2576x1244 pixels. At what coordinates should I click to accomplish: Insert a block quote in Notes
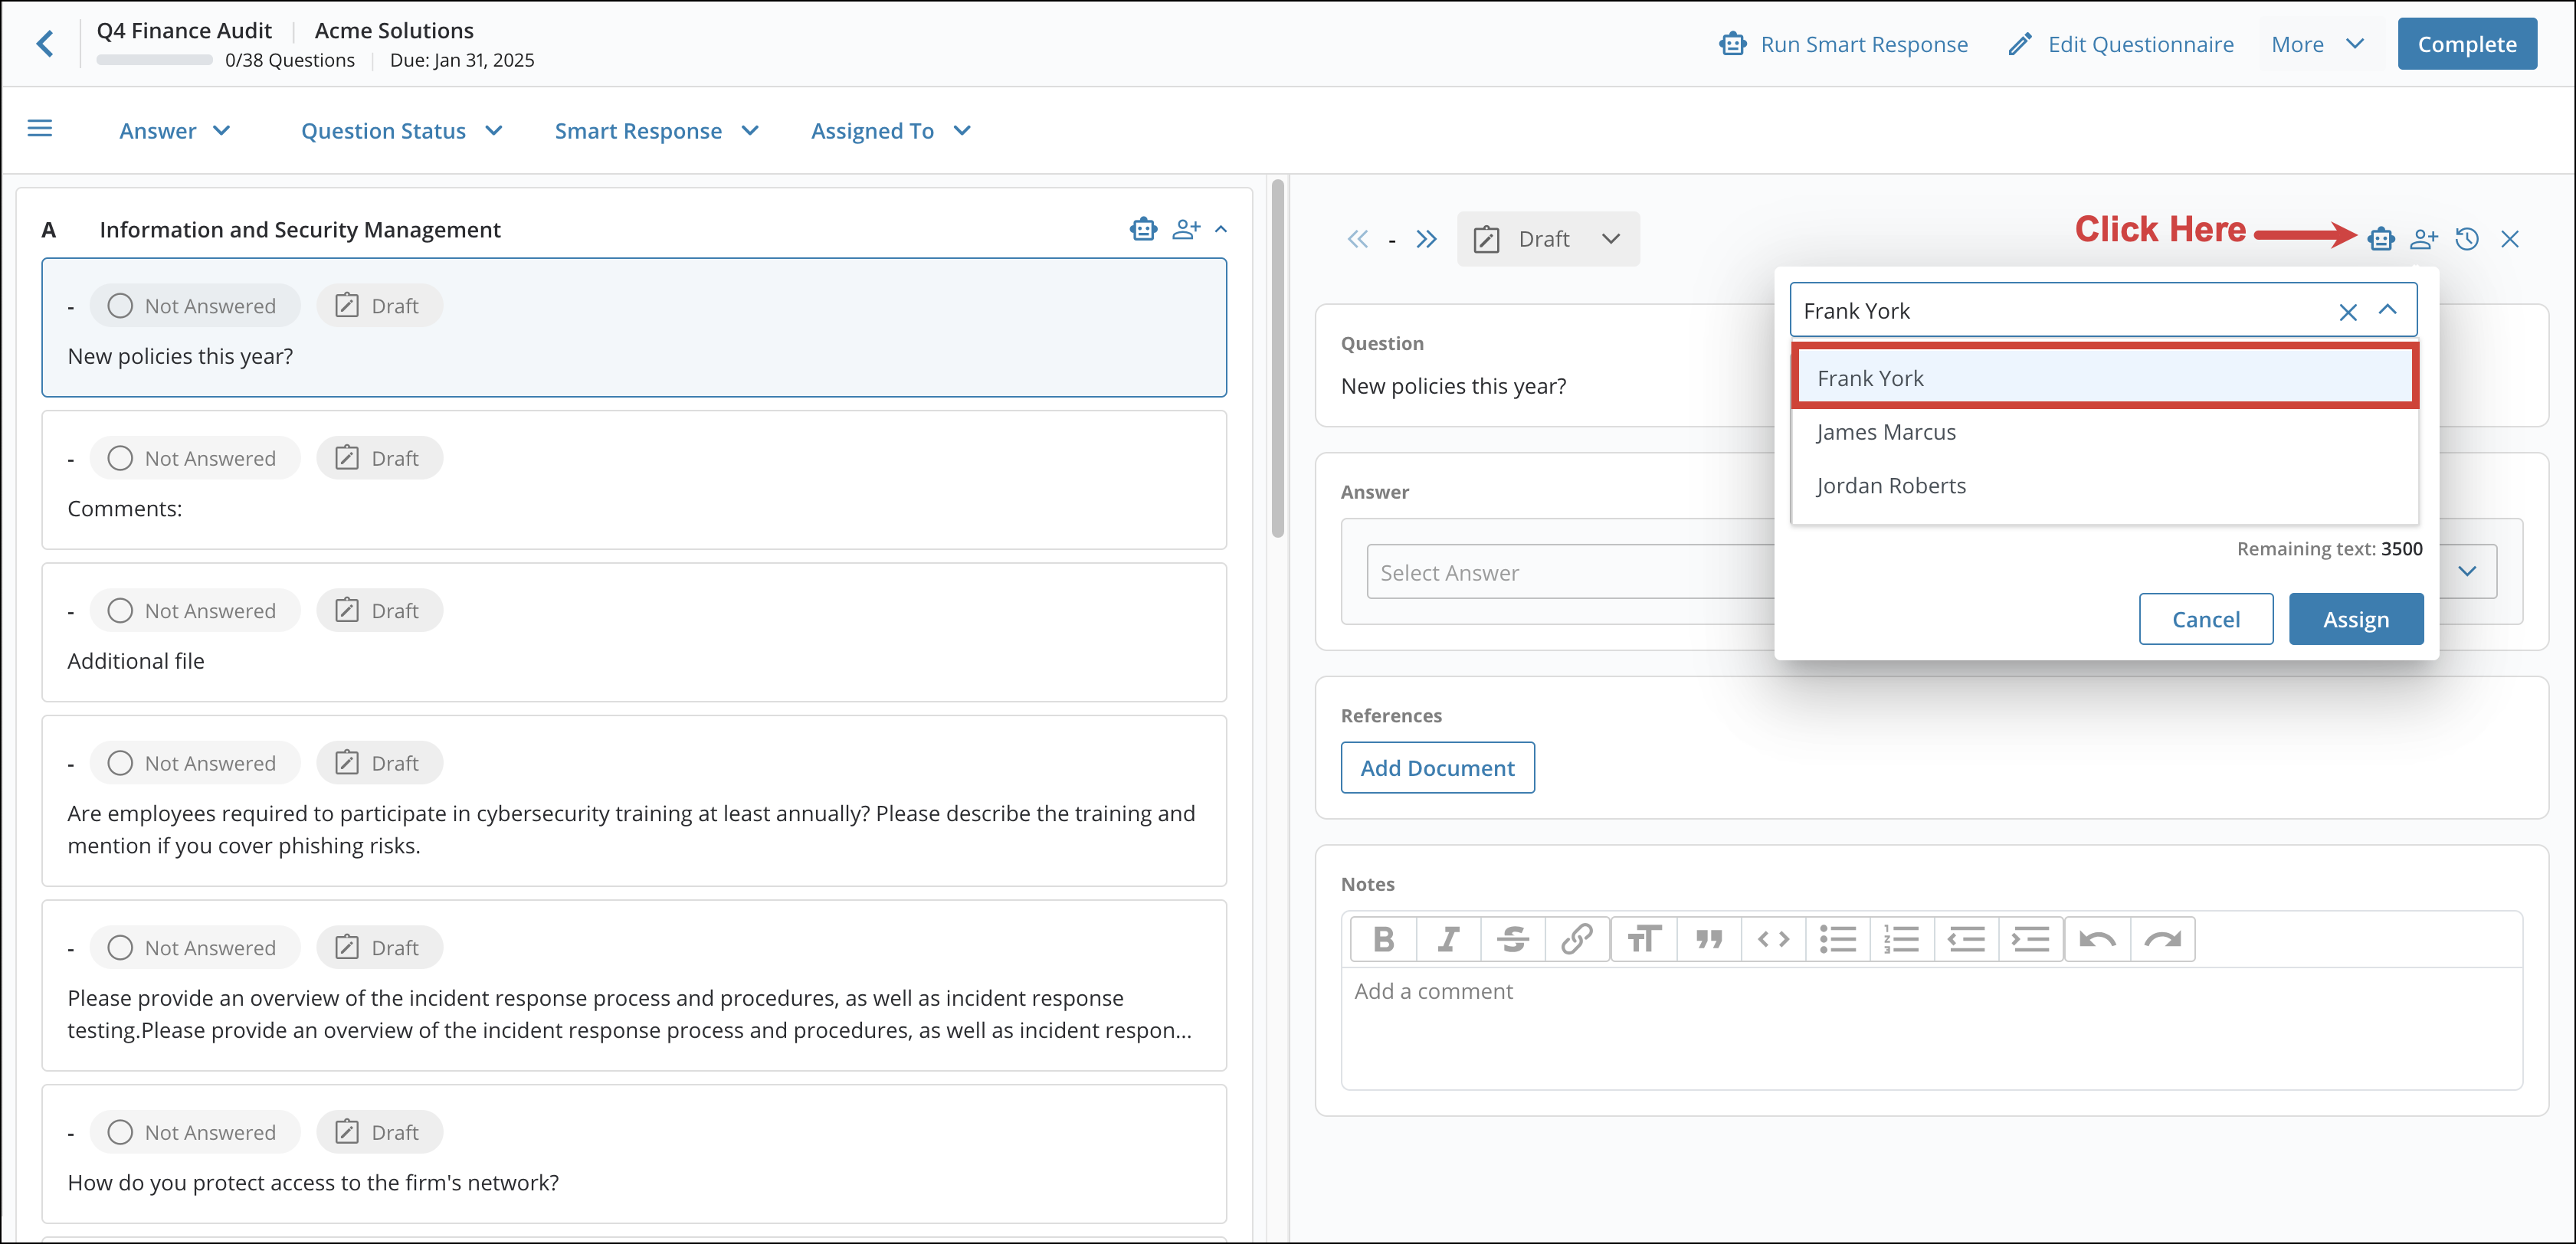coord(1709,939)
